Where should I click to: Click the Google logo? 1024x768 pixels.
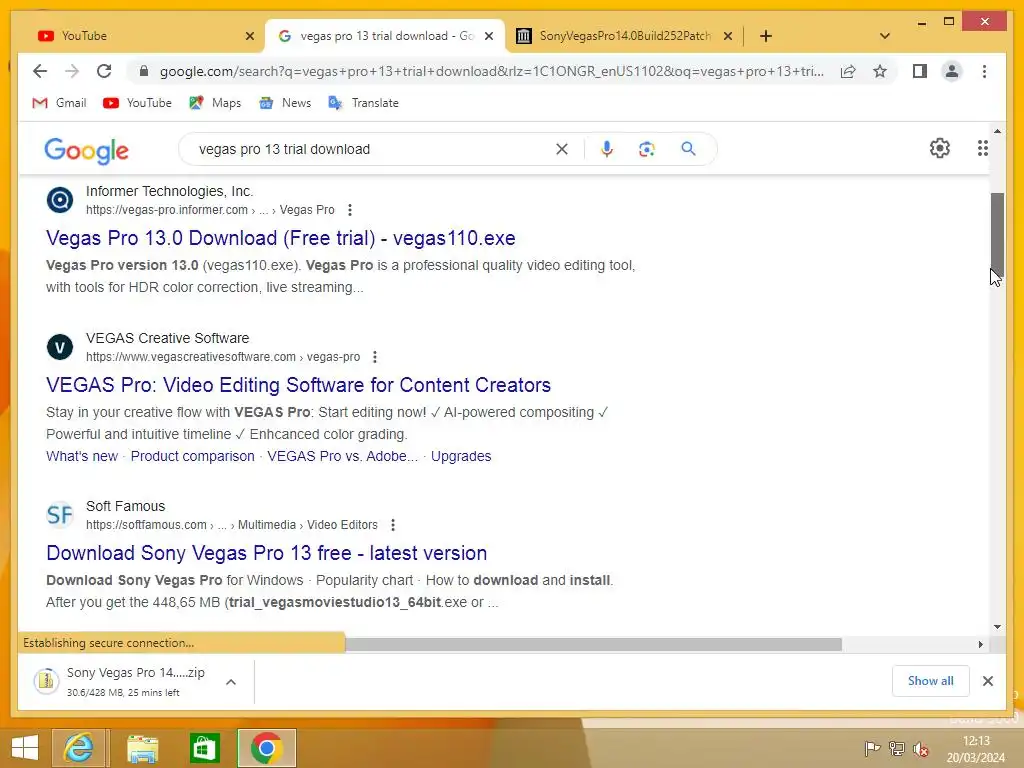(86, 150)
